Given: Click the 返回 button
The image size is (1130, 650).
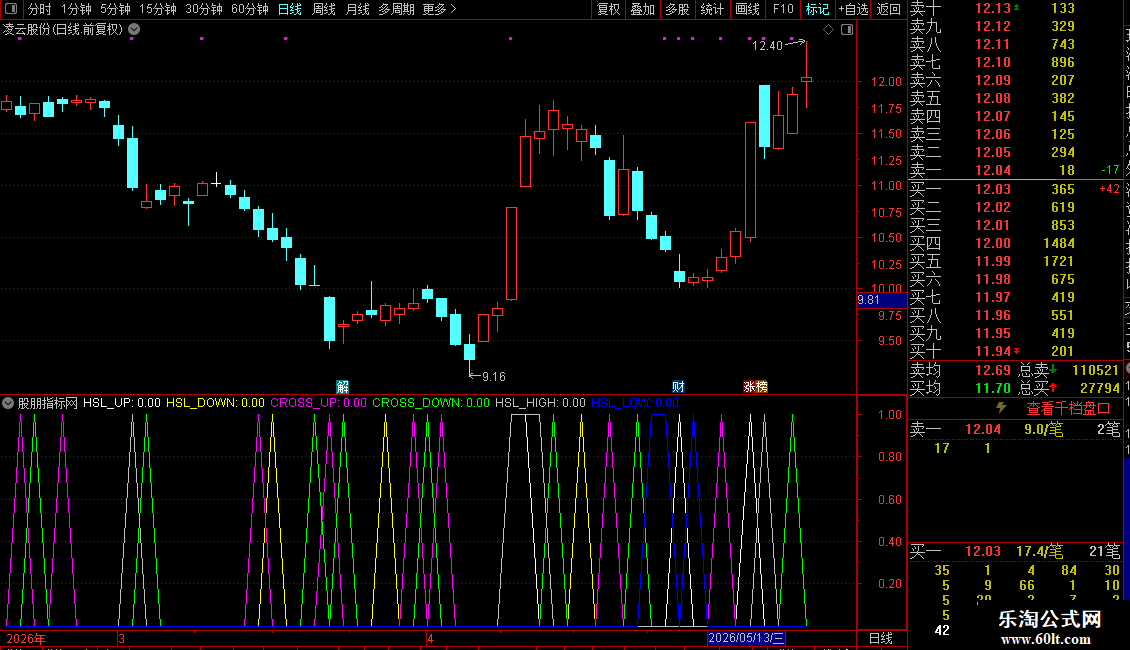Looking at the screenshot, I should (889, 9).
